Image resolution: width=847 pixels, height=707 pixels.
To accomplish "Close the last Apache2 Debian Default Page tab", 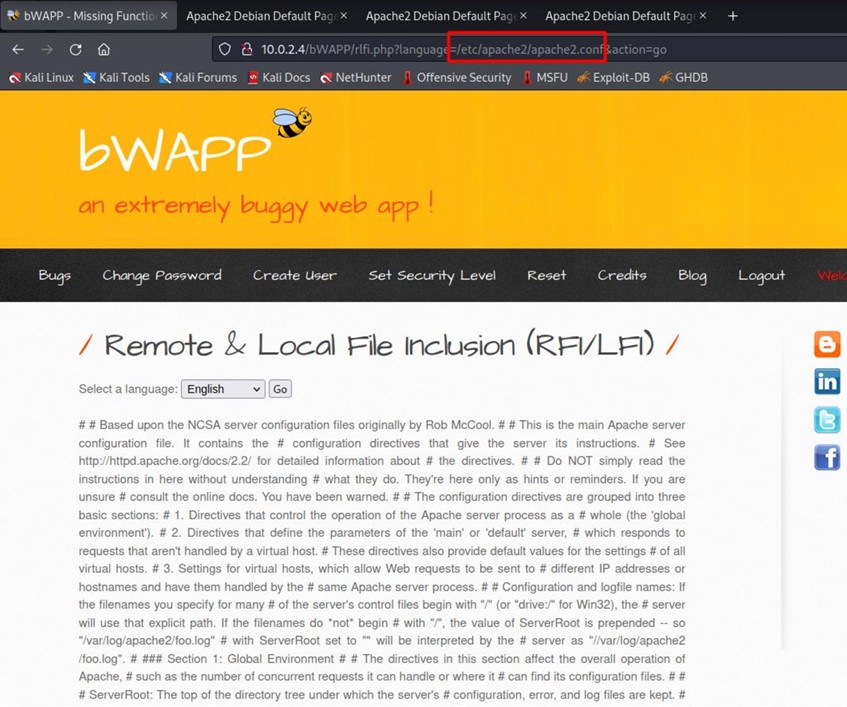I will (x=702, y=16).
